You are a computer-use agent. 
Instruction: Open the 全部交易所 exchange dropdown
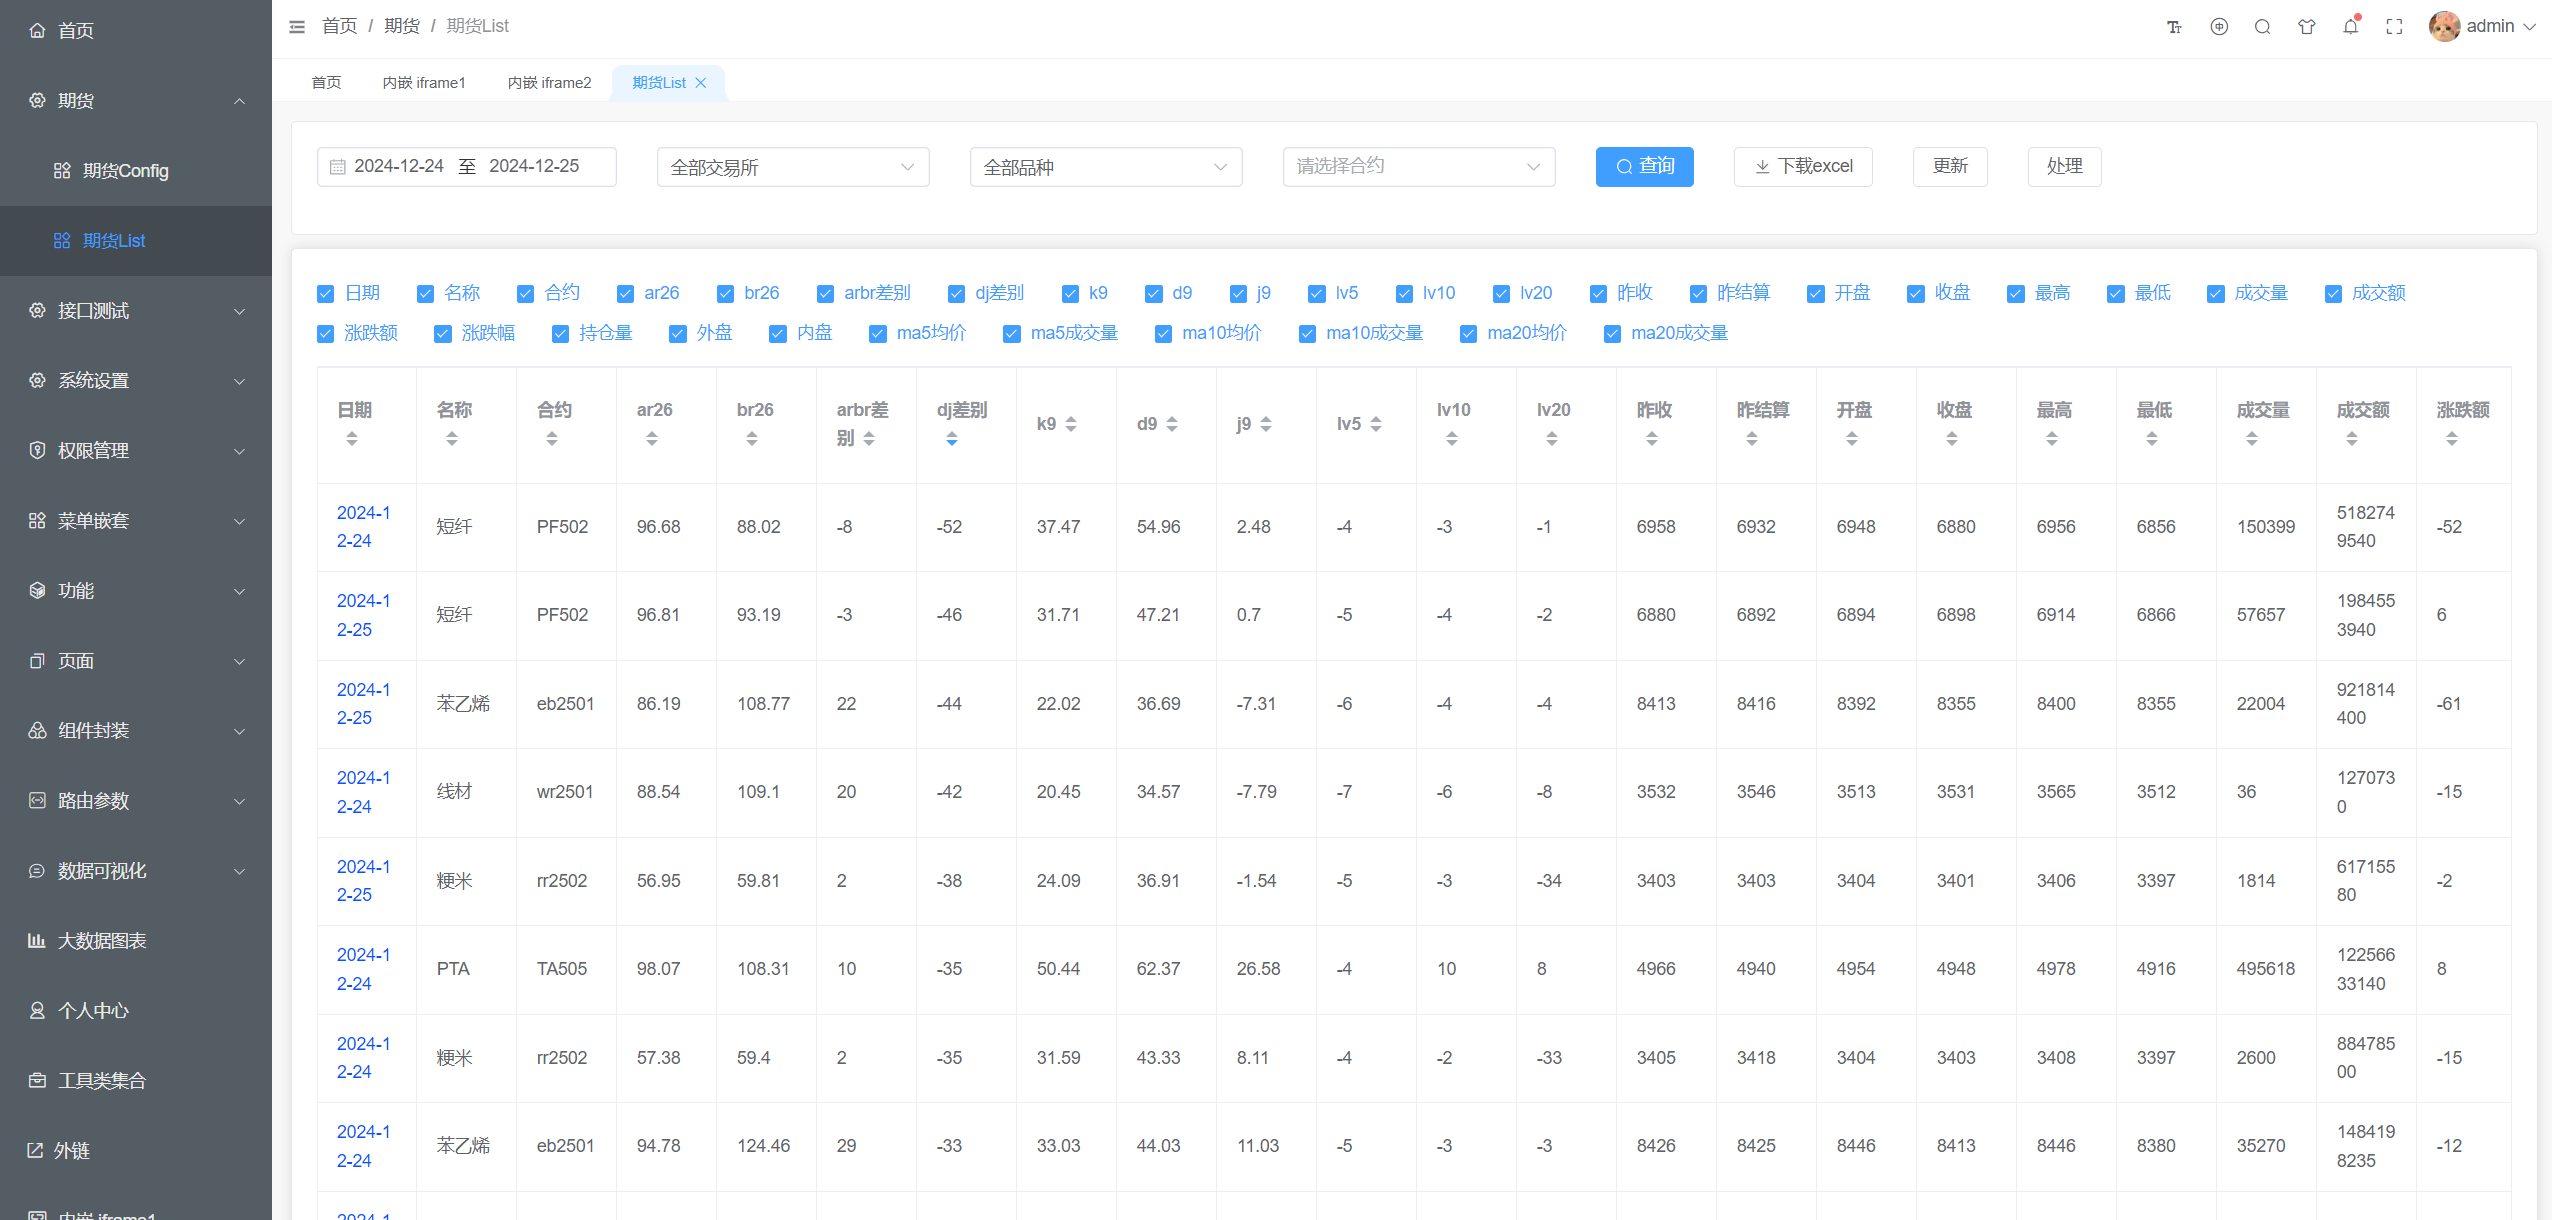pyautogui.click(x=793, y=167)
